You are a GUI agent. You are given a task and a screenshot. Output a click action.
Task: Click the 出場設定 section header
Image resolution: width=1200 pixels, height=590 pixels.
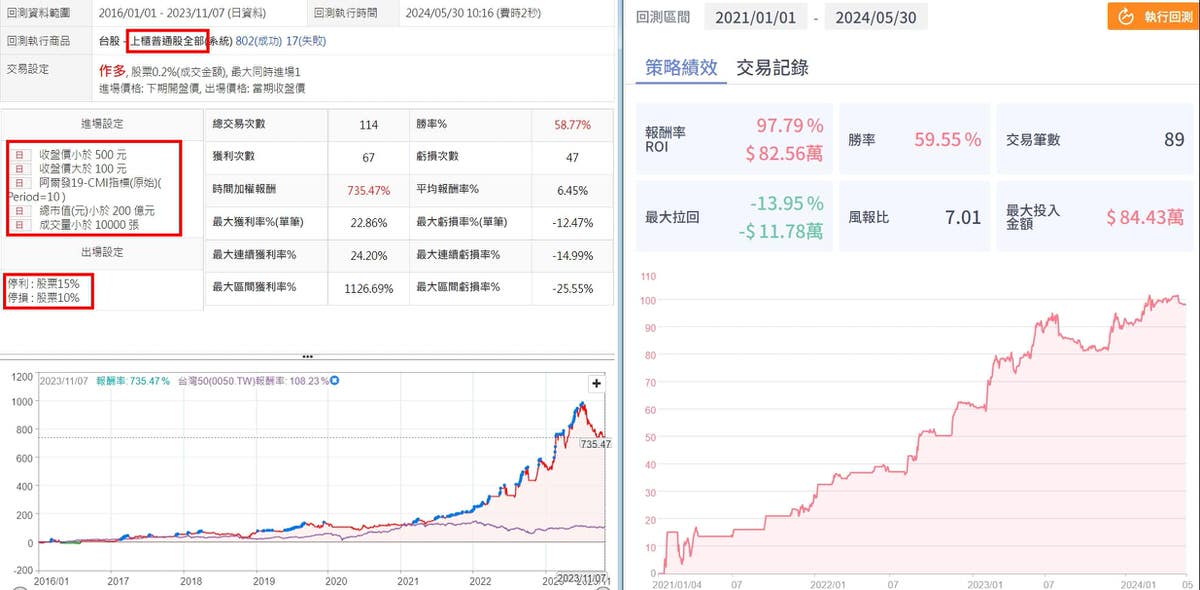coord(101,252)
